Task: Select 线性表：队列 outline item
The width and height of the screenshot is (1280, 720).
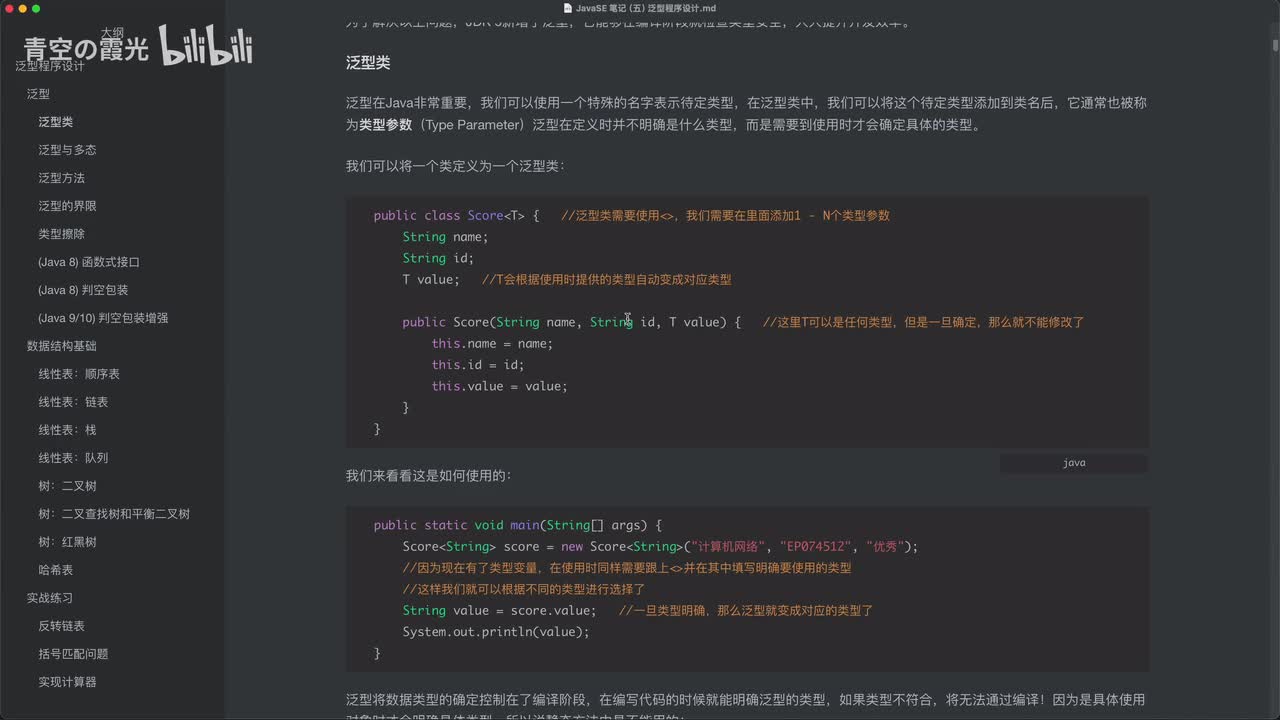Action: pyautogui.click(x=73, y=458)
